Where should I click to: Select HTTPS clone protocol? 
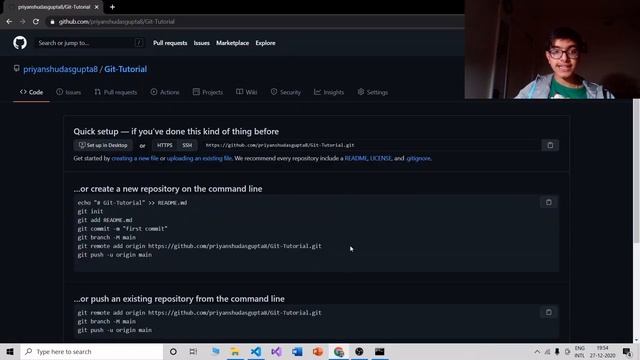164,145
